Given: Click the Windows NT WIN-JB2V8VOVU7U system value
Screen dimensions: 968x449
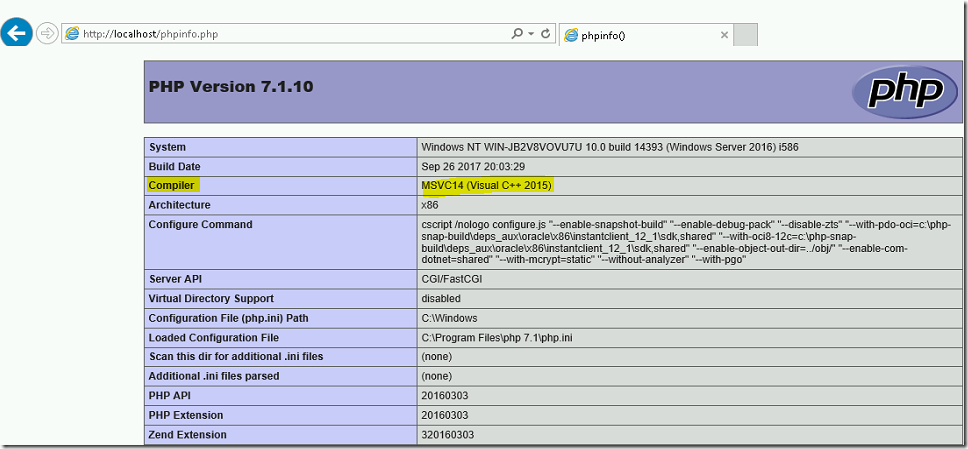Looking at the screenshot, I should tap(611, 147).
